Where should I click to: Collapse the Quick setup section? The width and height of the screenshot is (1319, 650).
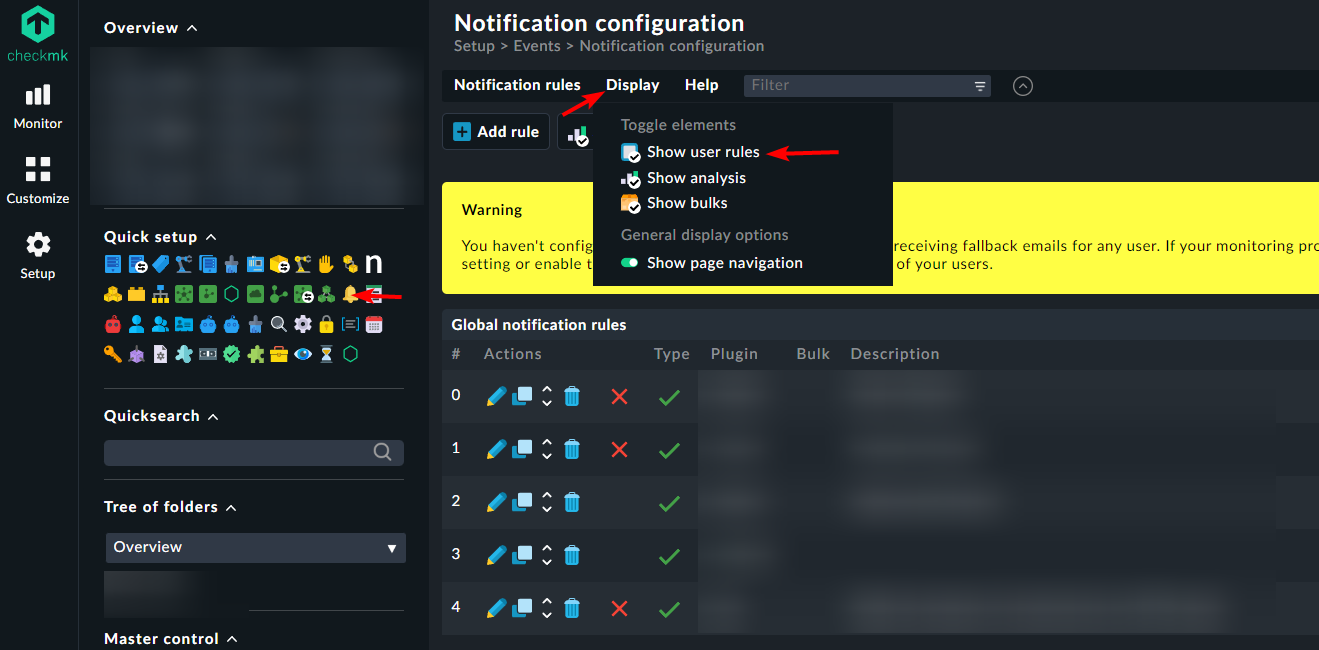[211, 237]
